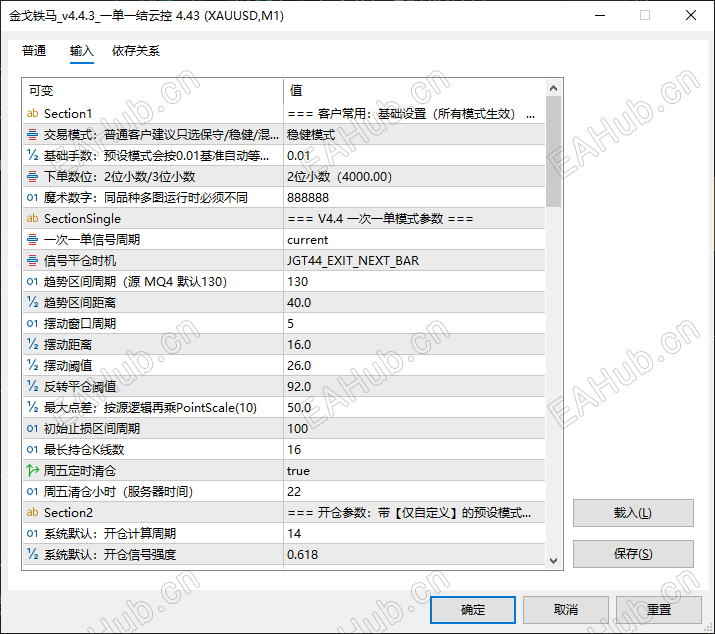Click the 保存(S) button

[633, 554]
